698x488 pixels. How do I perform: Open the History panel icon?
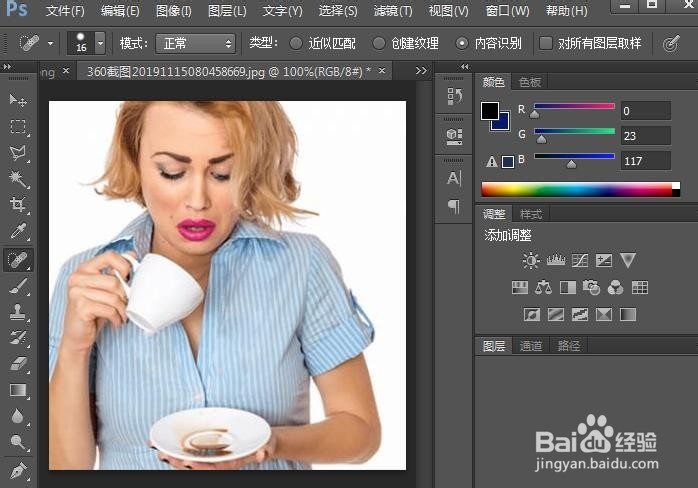(455, 96)
